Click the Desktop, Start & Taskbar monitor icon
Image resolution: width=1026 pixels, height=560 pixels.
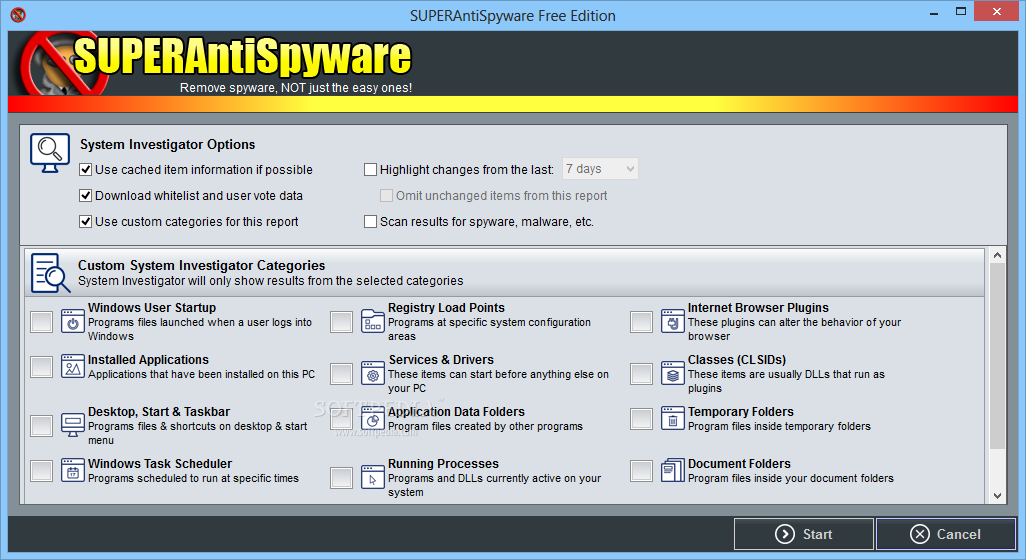(x=73, y=425)
